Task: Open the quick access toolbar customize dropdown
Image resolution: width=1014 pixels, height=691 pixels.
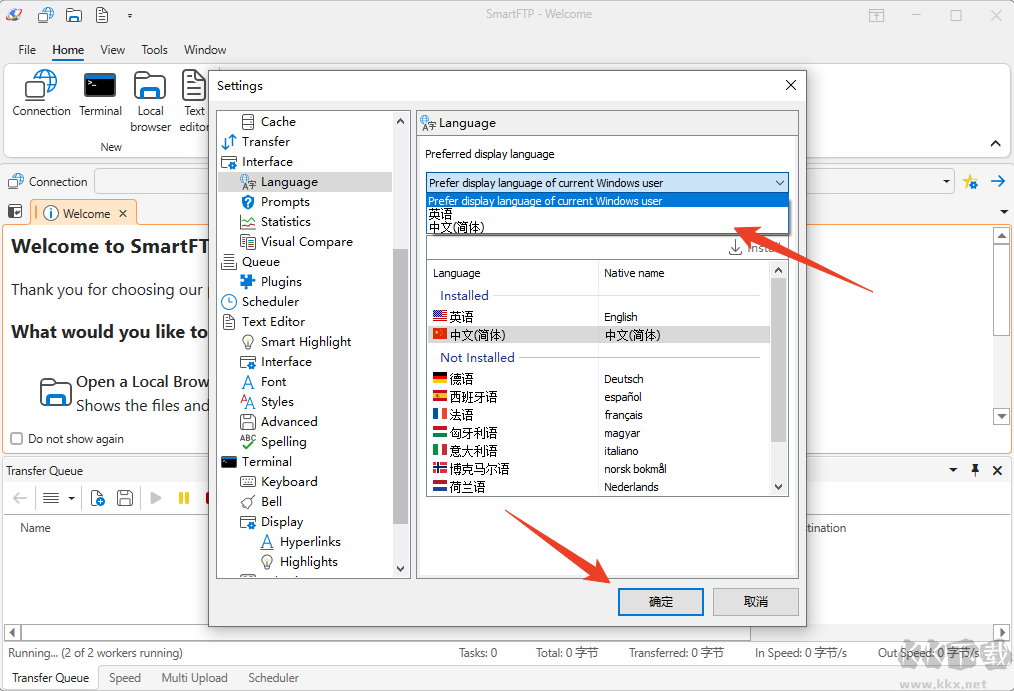Action: [130, 15]
